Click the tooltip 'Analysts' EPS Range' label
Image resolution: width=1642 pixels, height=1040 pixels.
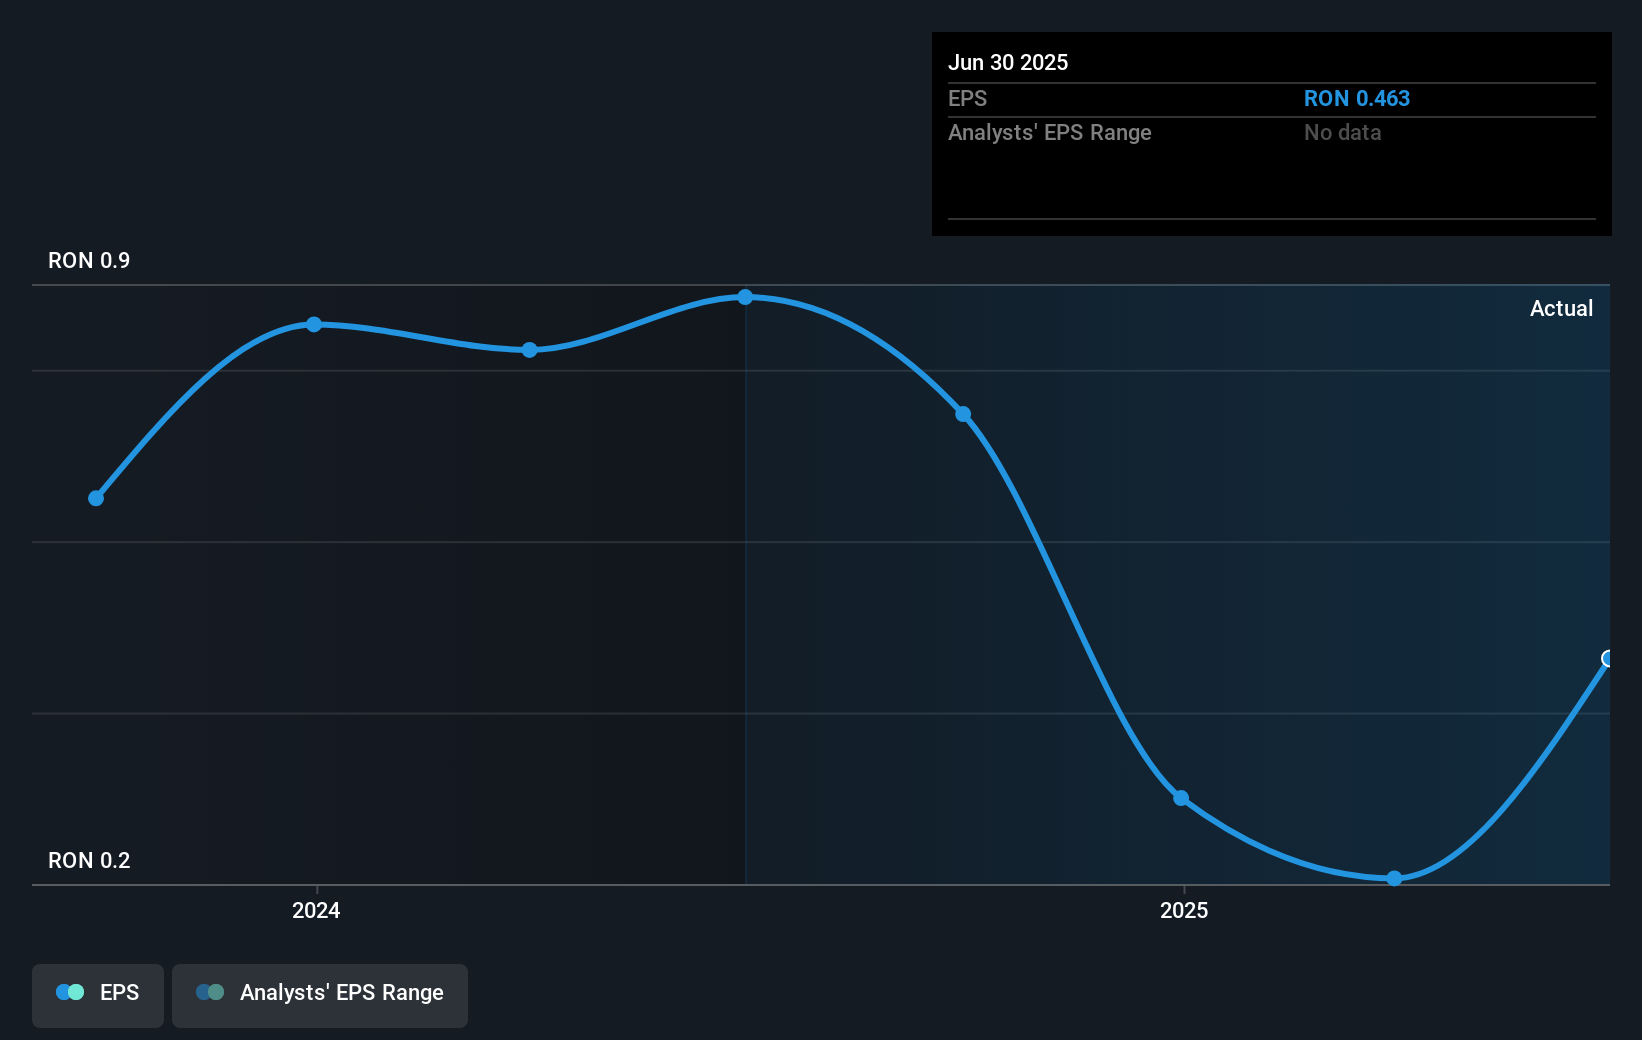click(x=1050, y=132)
